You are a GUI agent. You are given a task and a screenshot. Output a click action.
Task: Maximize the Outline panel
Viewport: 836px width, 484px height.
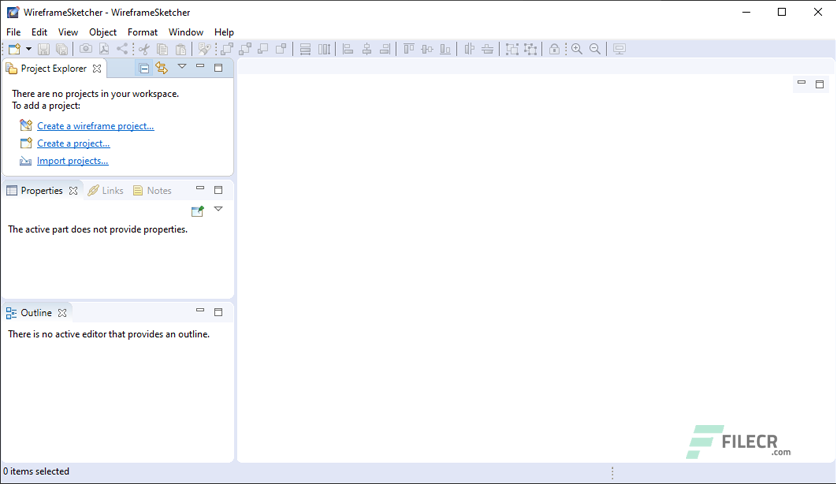tap(218, 312)
